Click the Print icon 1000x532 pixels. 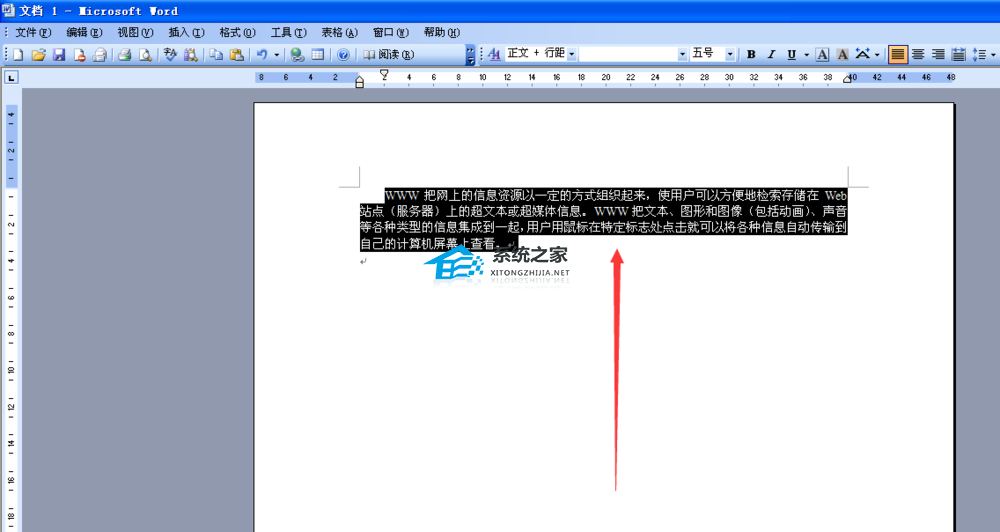[x=125, y=55]
